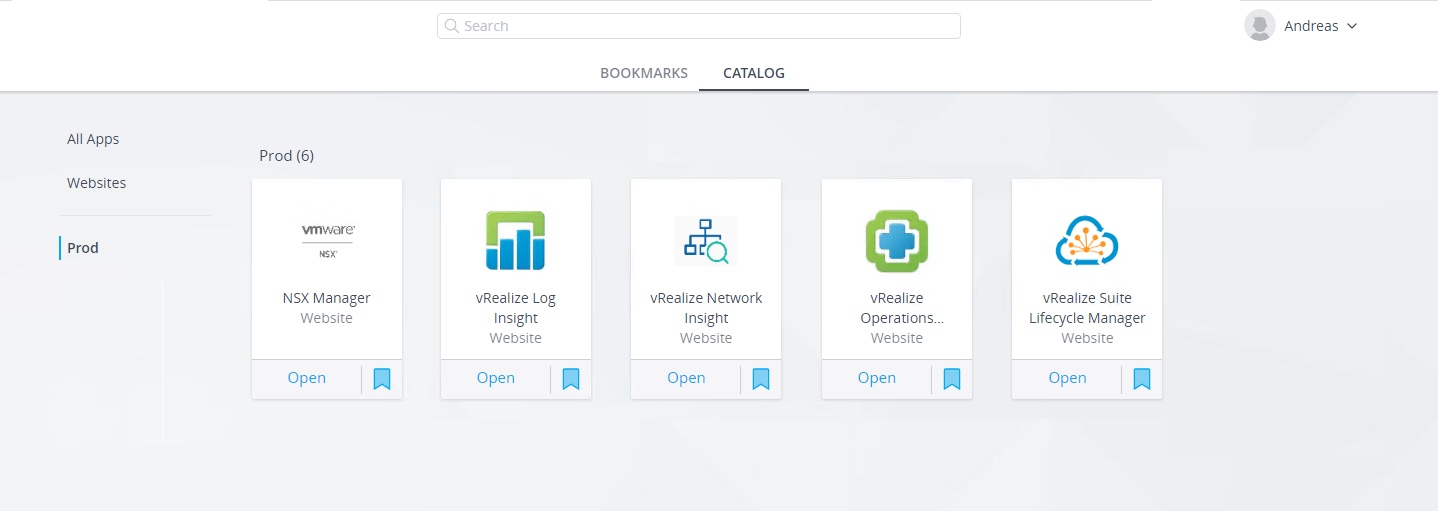Click the vRealize Suite Lifecycle Manager cloud icon
Screen dimensions: 1438x511
(1087, 240)
